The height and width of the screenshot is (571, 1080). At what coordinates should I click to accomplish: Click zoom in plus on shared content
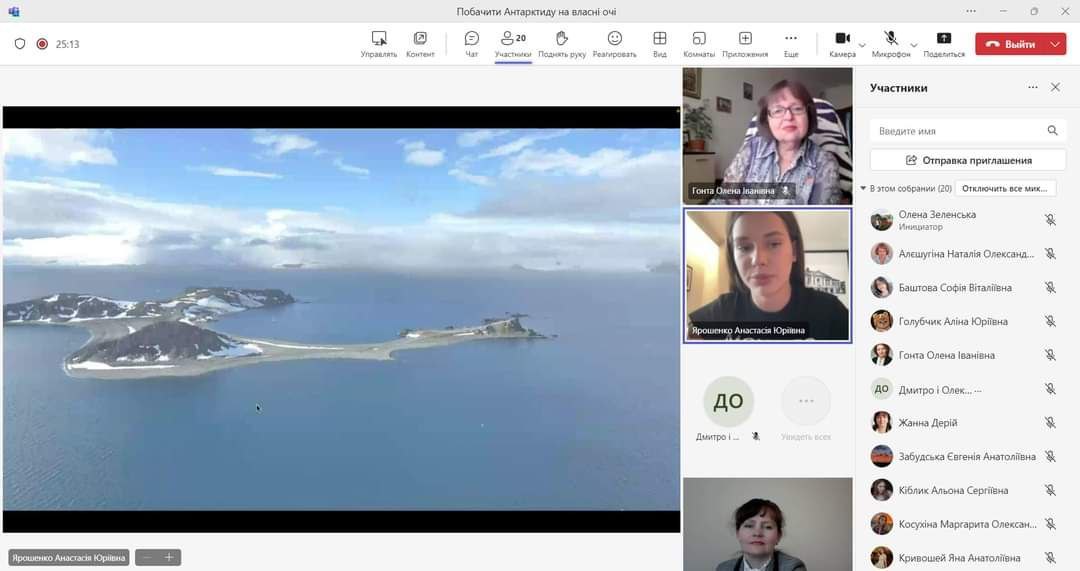point(169,557)
